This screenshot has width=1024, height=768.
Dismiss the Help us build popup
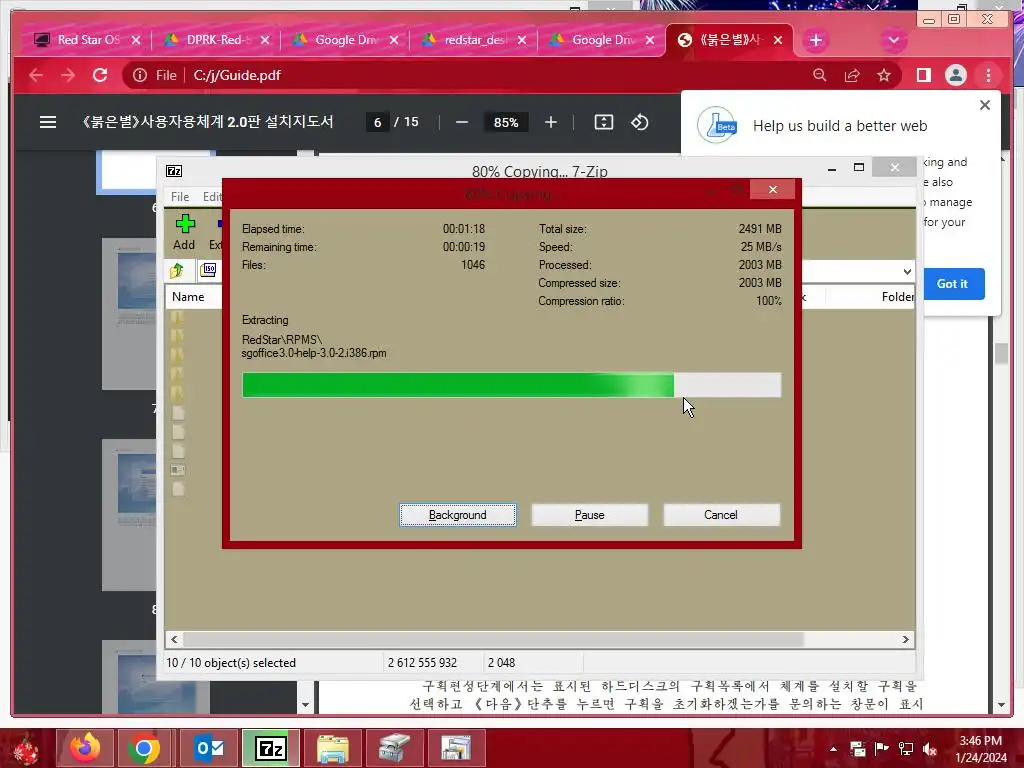pyautogui.click(x=985, y=105)
